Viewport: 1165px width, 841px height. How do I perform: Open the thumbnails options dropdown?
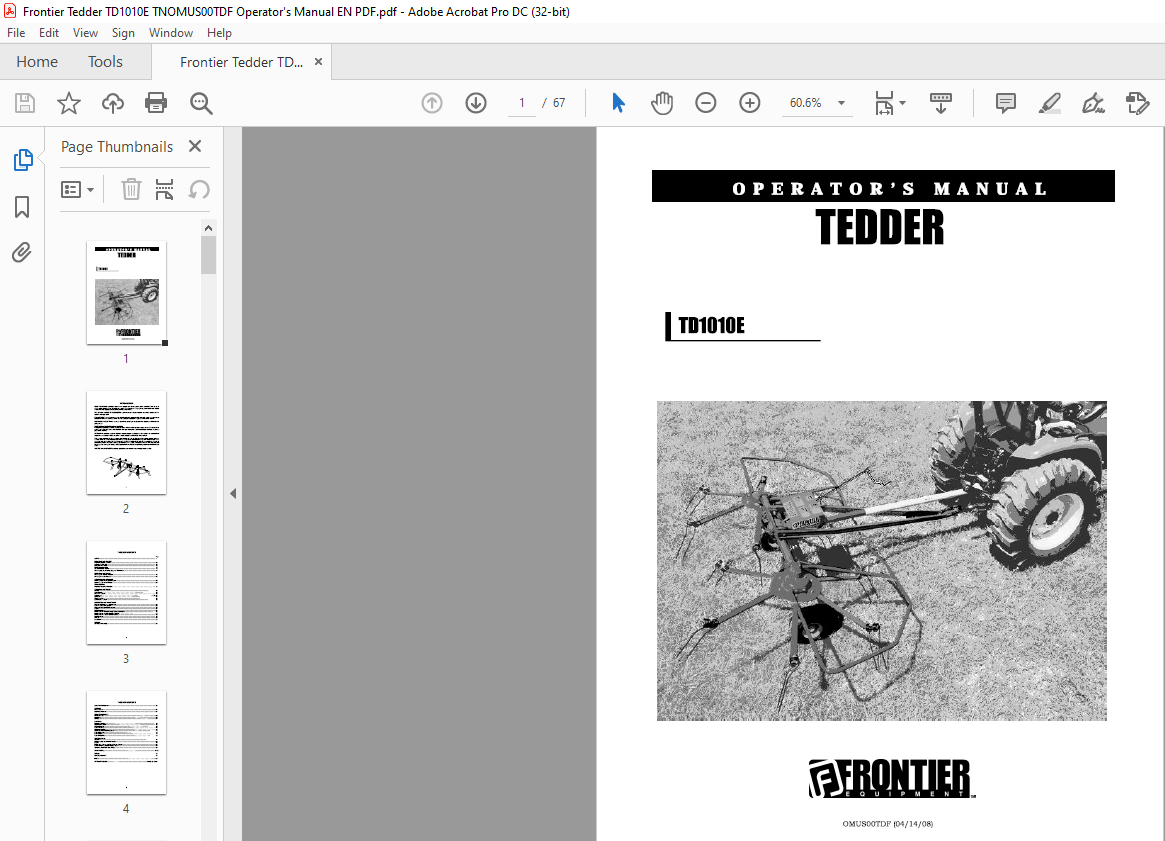[x=77, y=189]
